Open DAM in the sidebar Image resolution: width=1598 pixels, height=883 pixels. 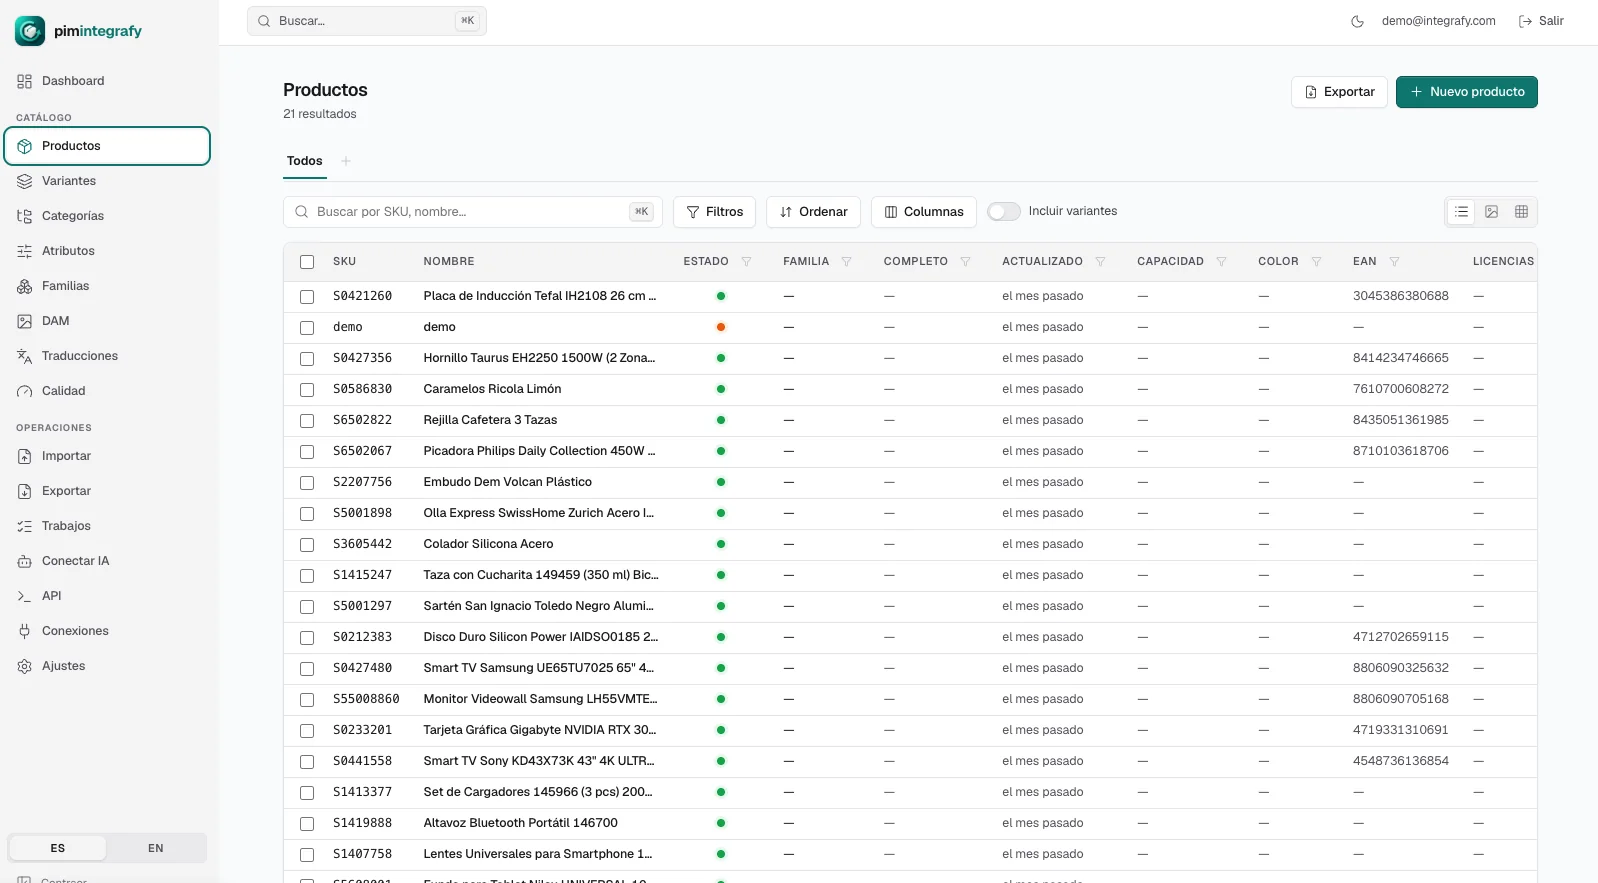point(107,321)
